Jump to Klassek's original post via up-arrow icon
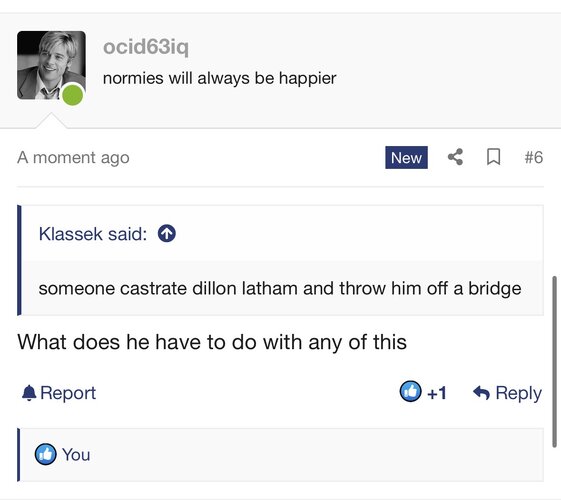Image resolution: width=561 pixels, height=500 pixels. 167,234
